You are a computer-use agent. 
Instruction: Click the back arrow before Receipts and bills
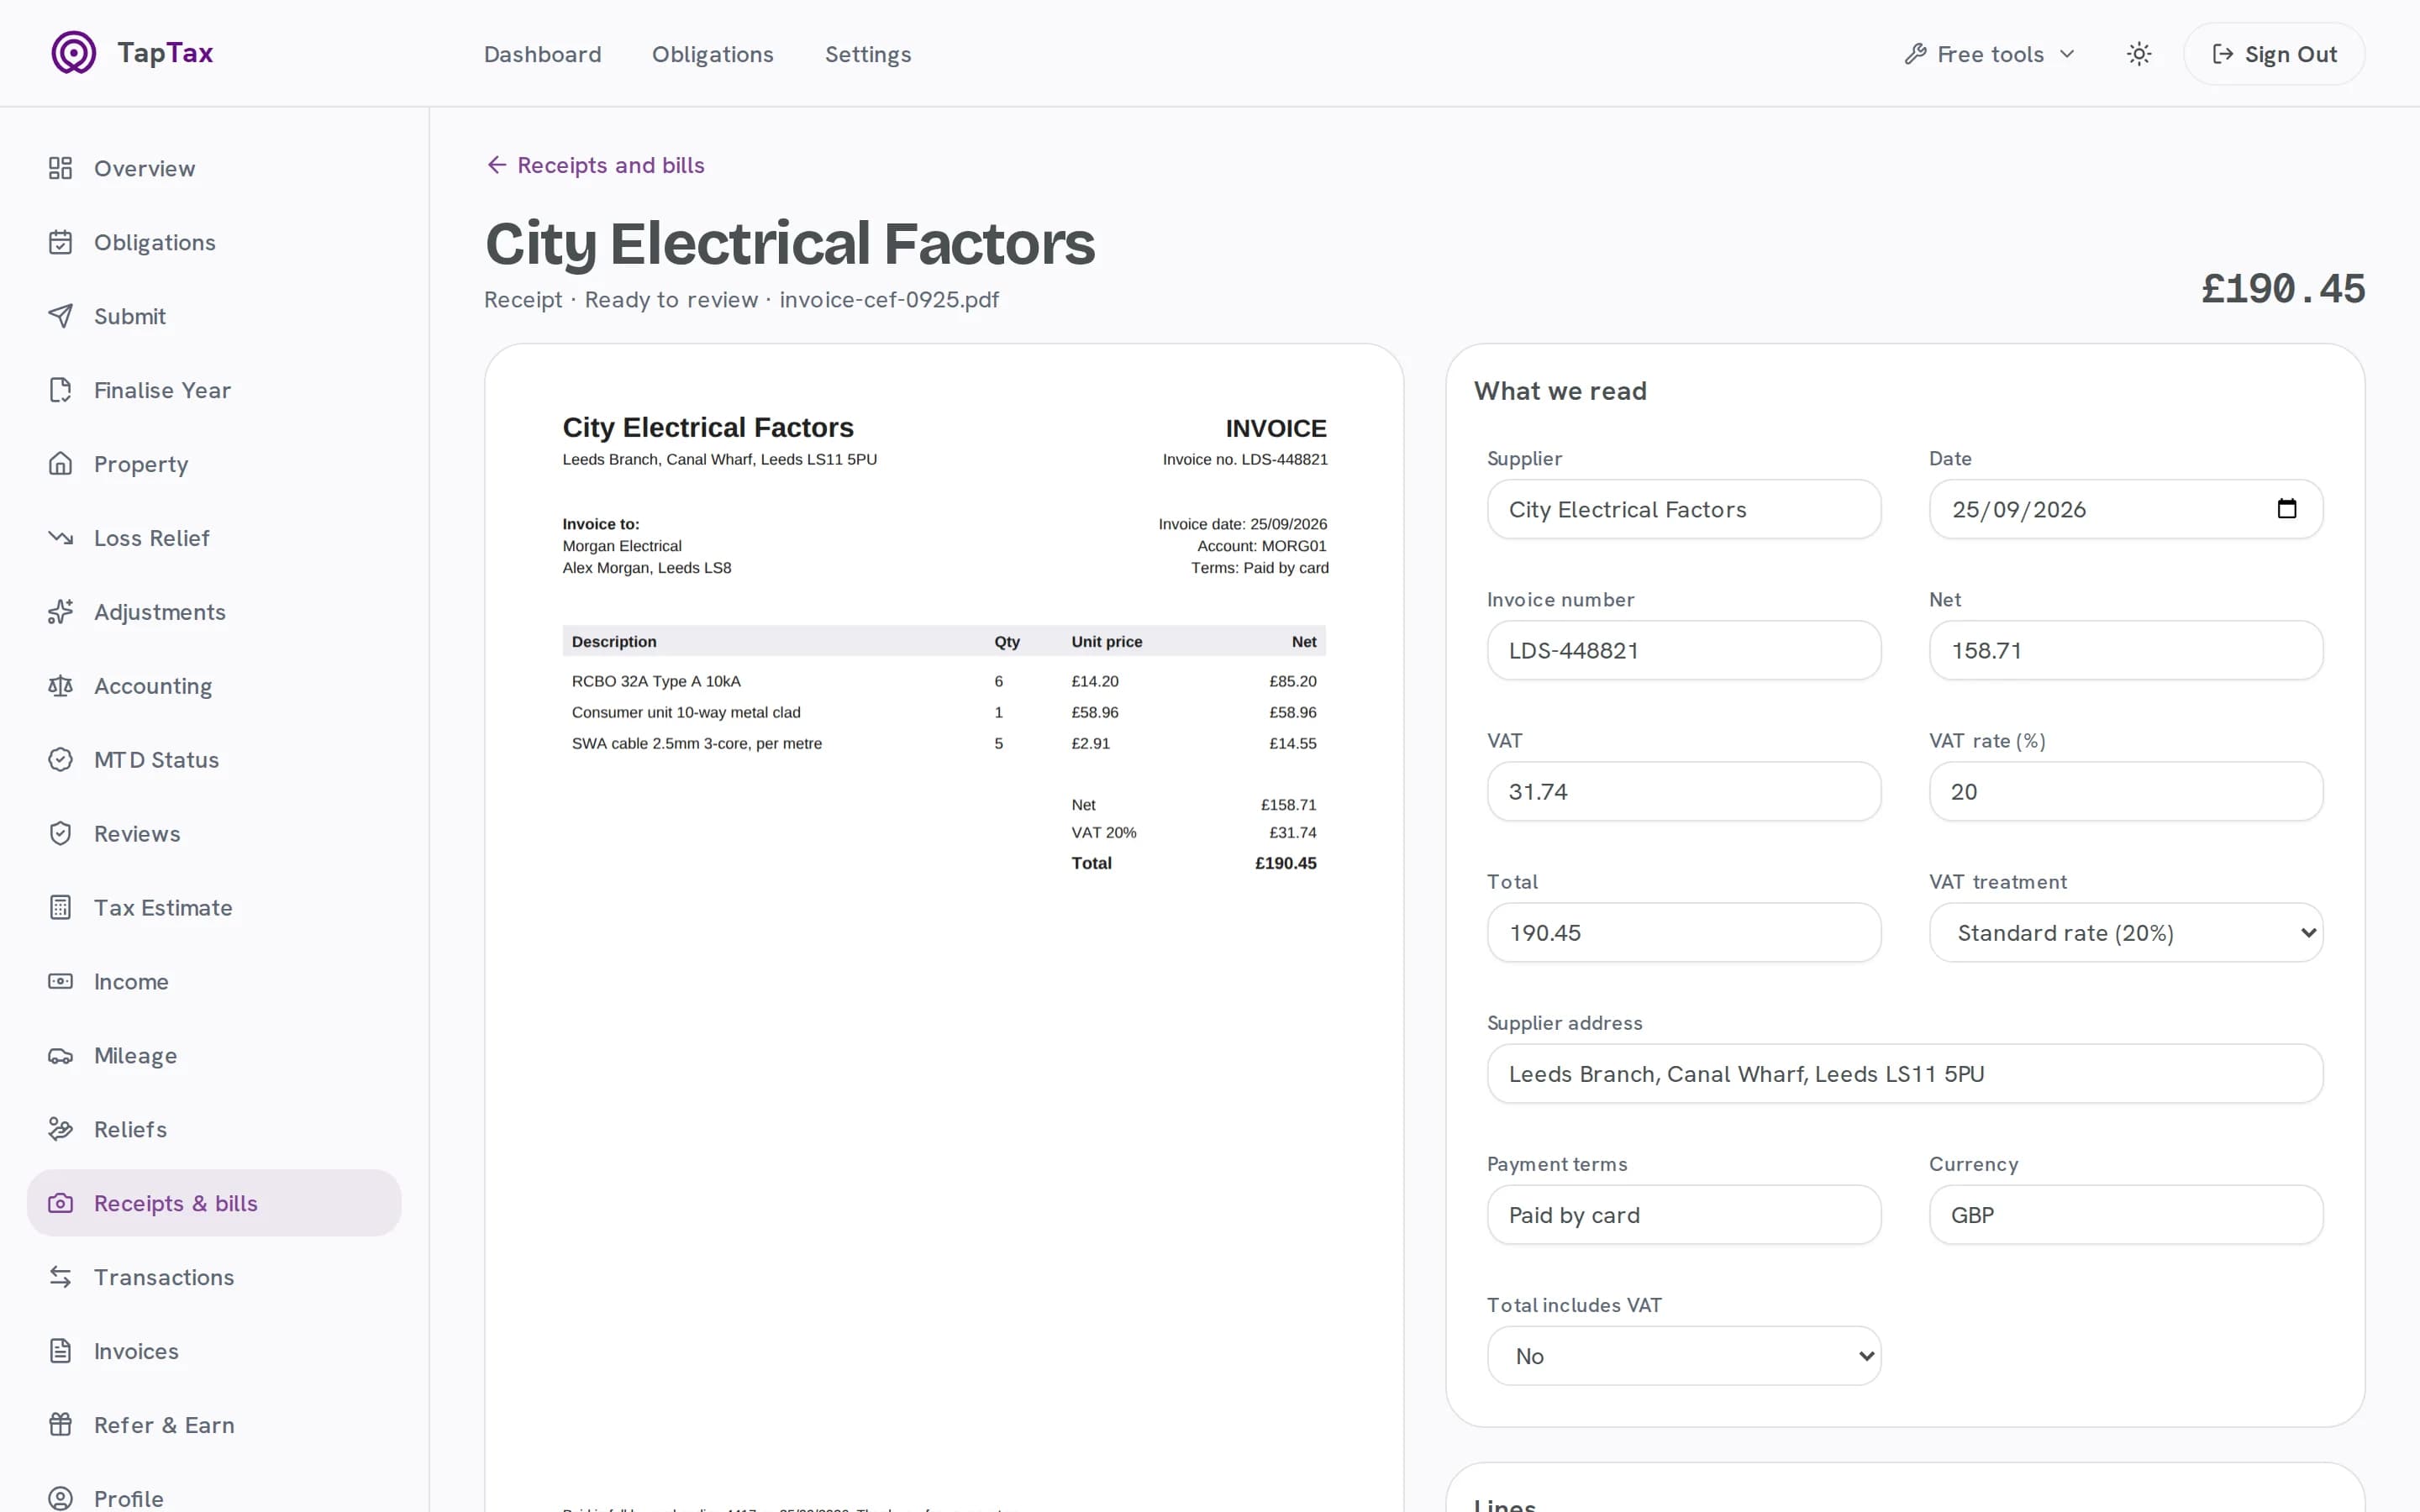click(x=497, y=165)
